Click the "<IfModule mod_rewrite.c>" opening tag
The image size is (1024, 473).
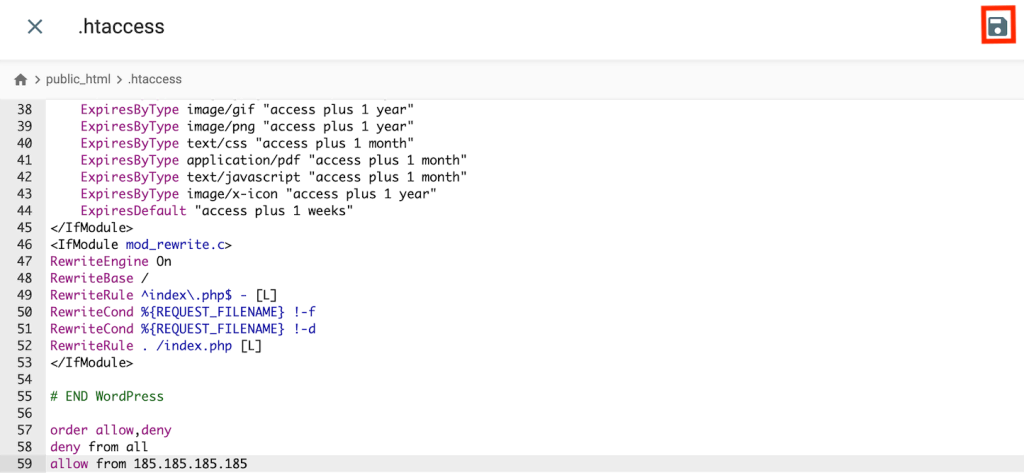[140, 244]
